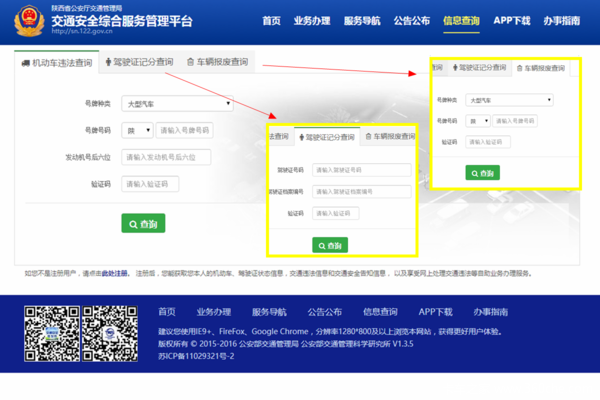Focus 号牌号码 input in the 车辆报废查询 inset panel
This screenshot has height=400, width=600.
(515, 121)
